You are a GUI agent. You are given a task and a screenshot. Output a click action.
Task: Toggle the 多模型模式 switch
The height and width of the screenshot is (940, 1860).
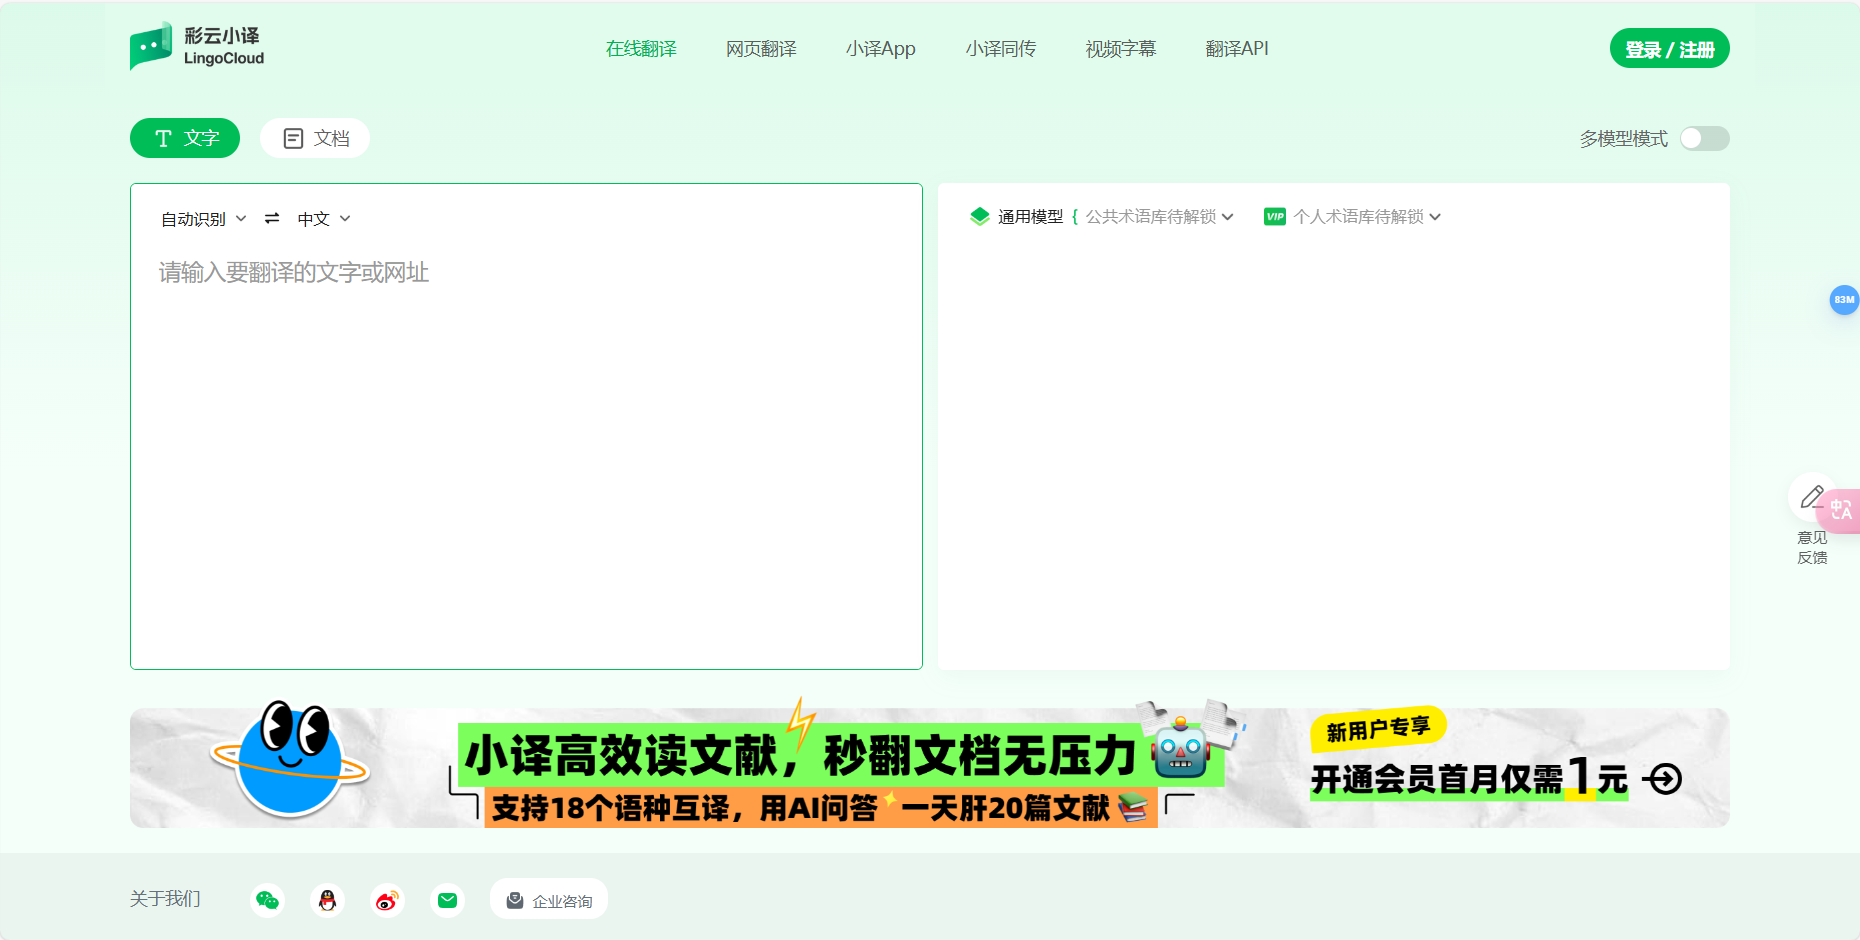pos(1704,138)
